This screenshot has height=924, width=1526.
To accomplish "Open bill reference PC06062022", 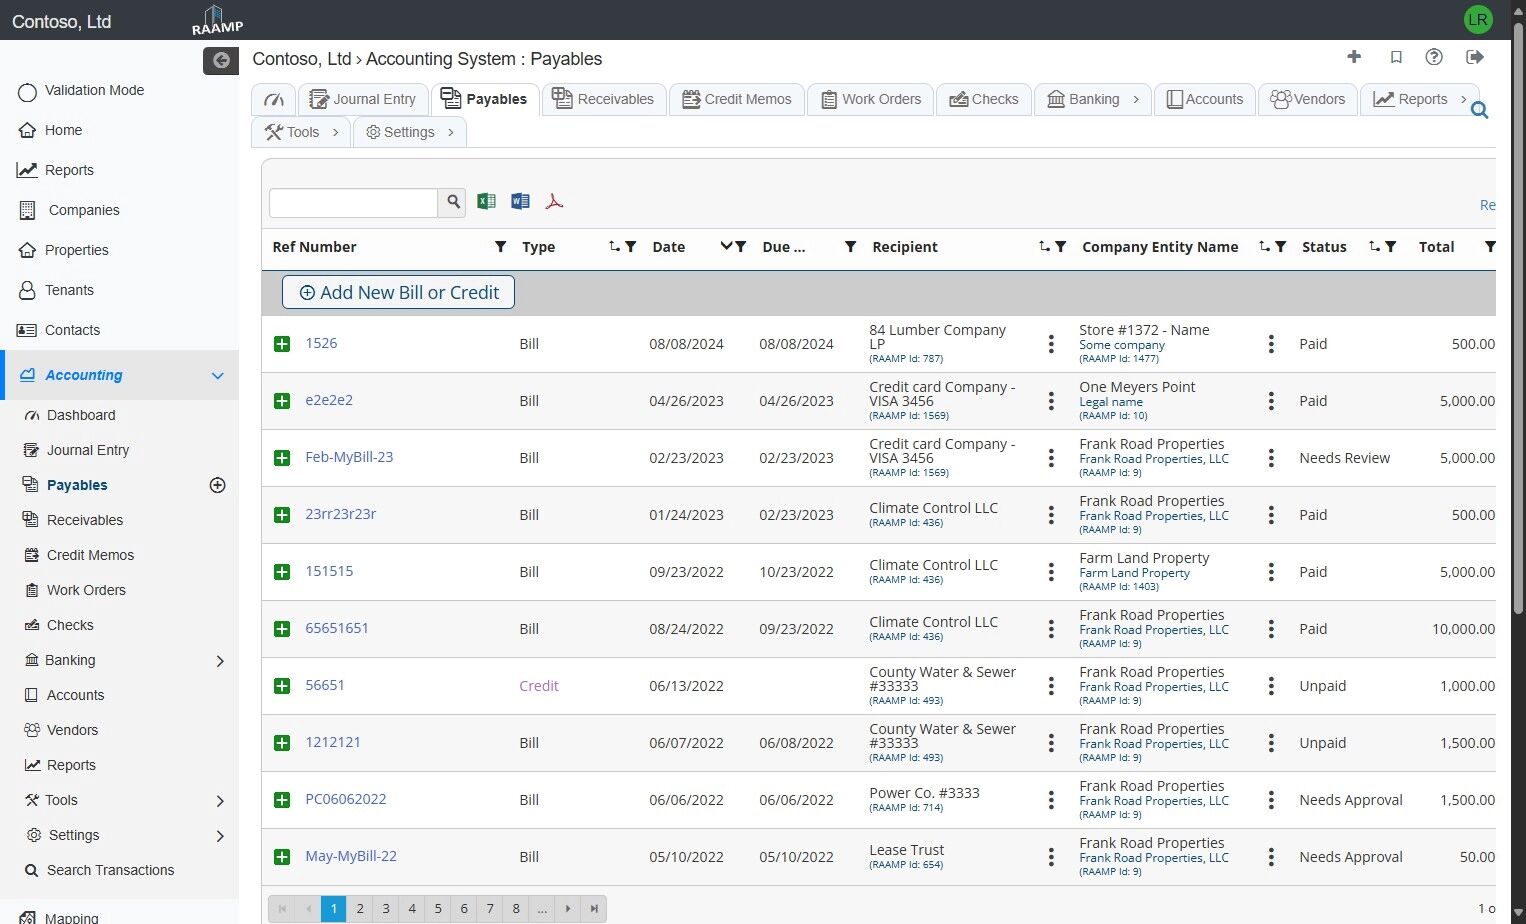I will coord(345,799).
